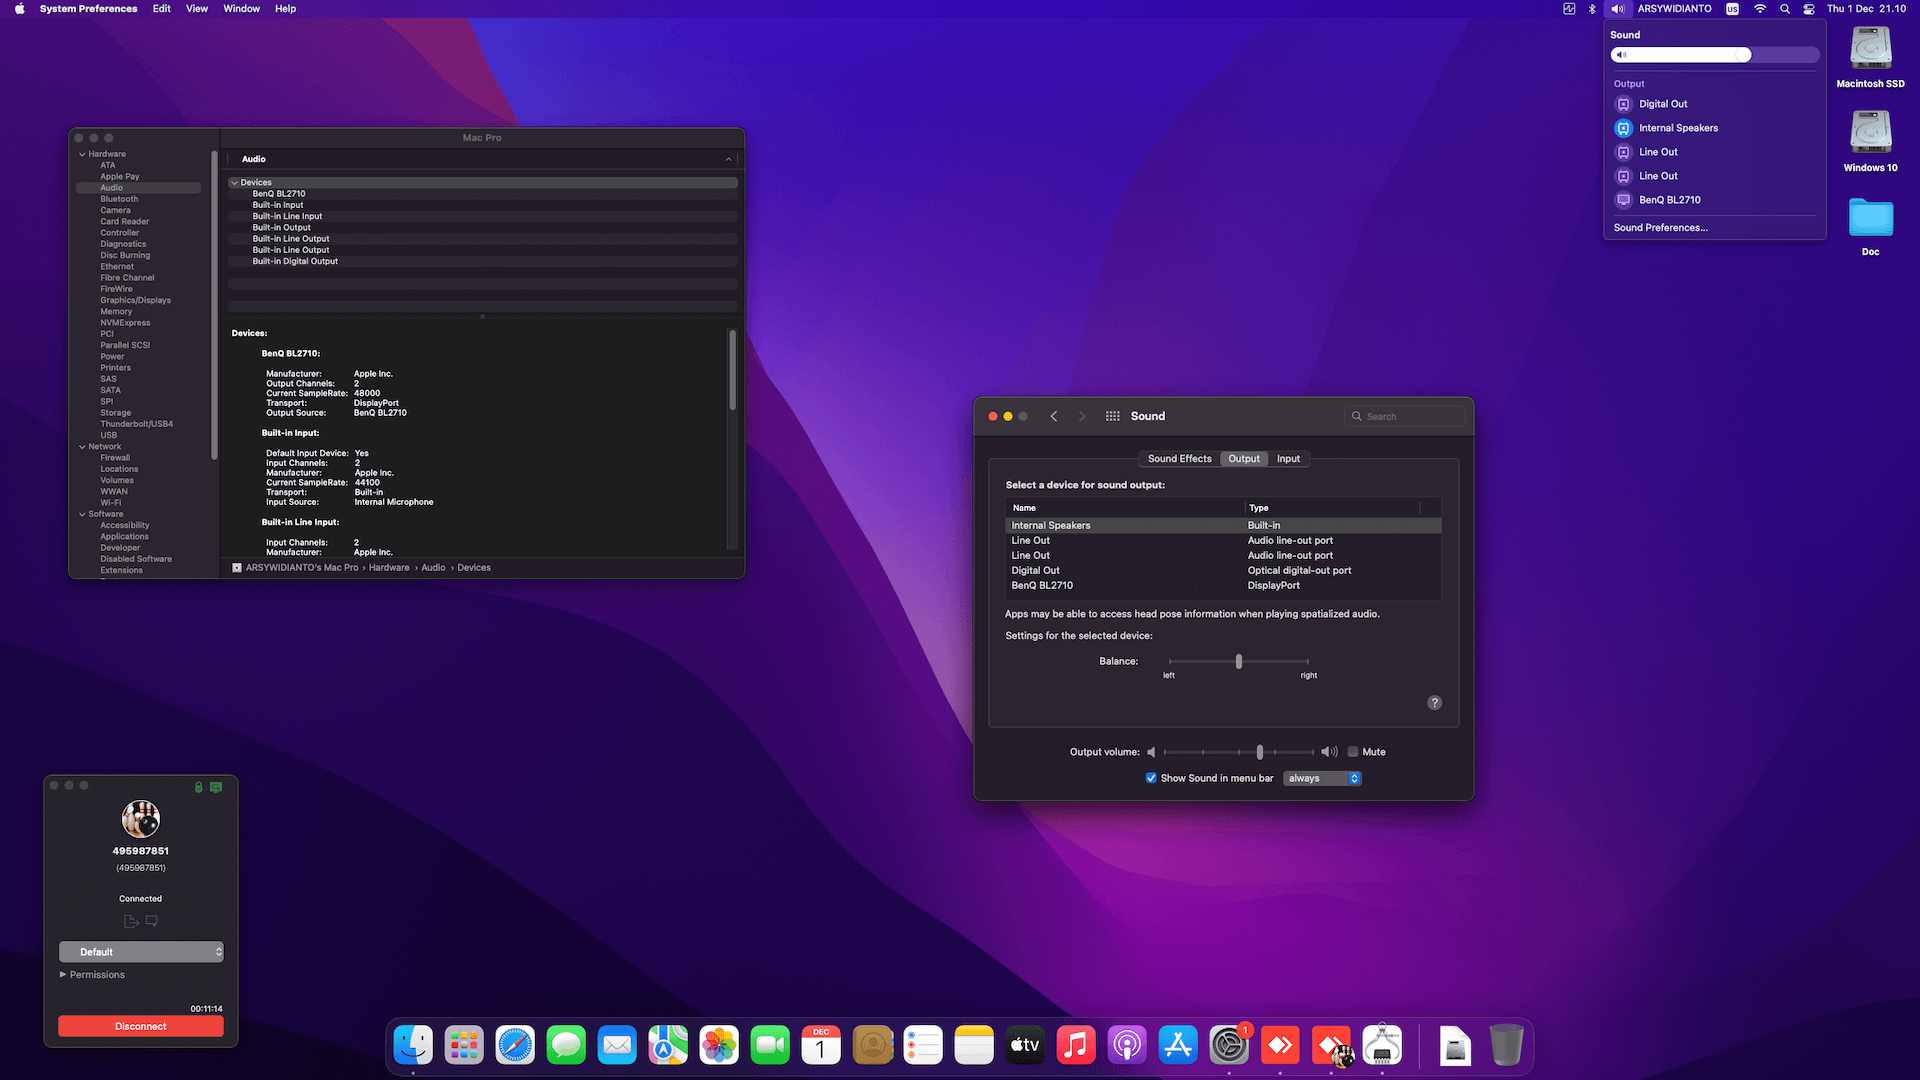This screenshot has height=1080, width=1920.
Task: Switch to the Input tab
Action: click(x=1288, y=459)
